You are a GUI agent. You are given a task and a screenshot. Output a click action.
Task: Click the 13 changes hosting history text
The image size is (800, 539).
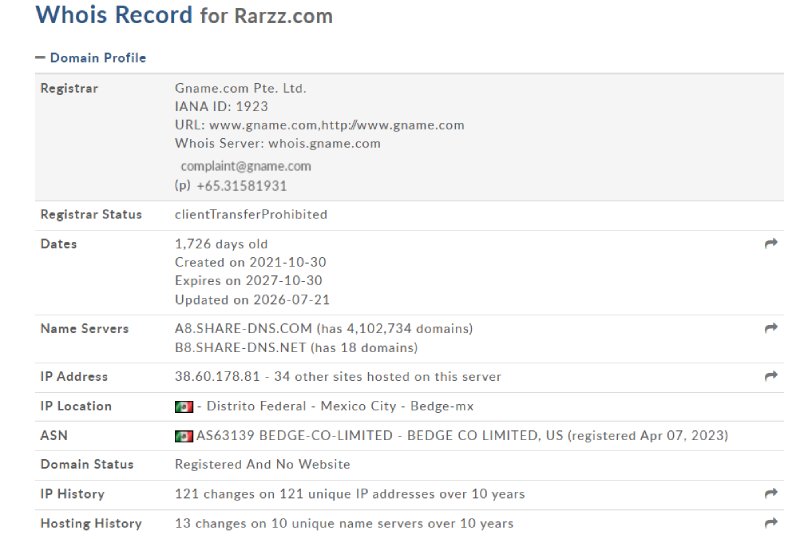click(x=344, y=524)
